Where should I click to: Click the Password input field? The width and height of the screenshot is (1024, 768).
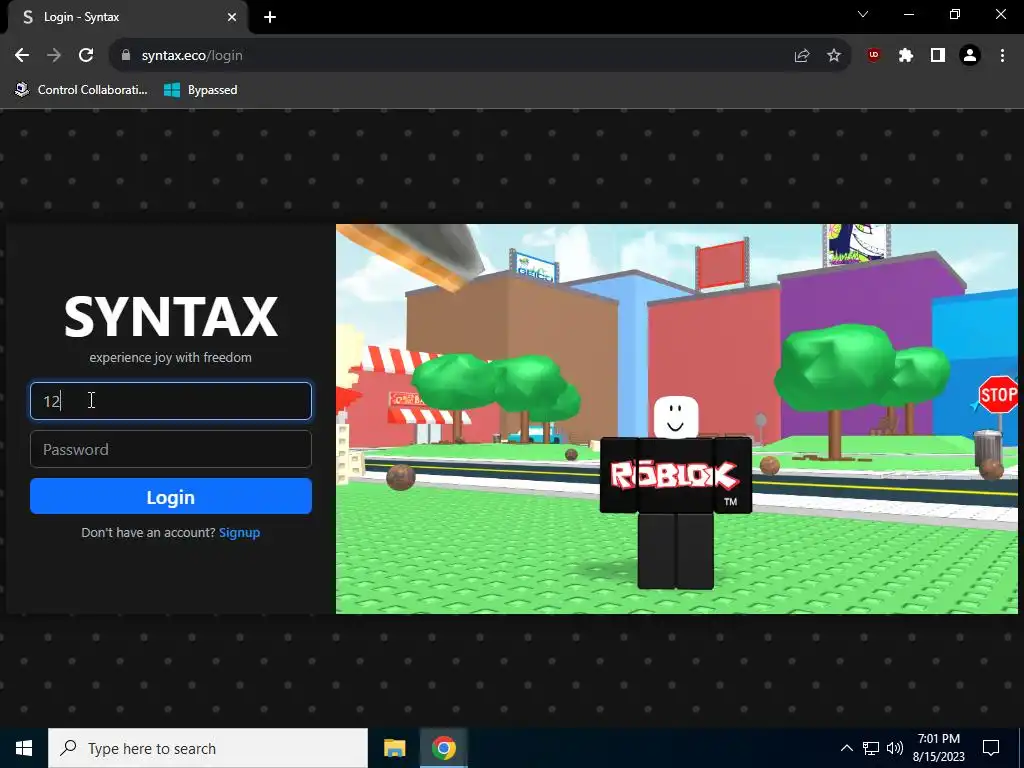click(x=170, y=449)
